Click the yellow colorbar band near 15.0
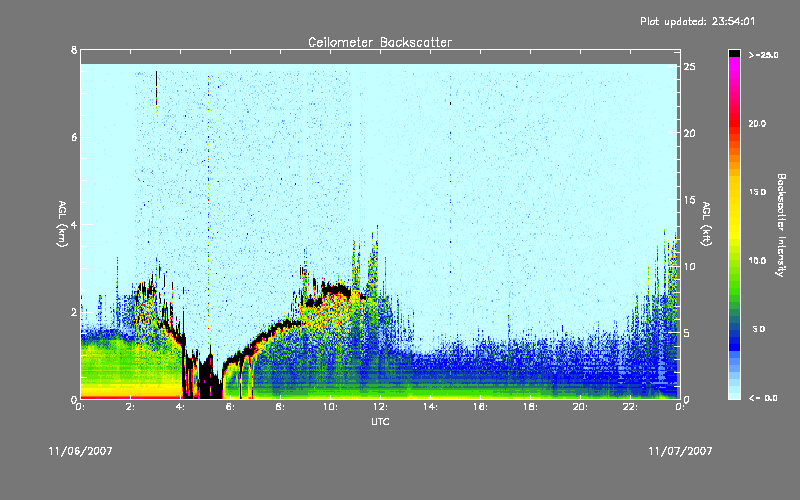Image resolution: width=800 pixels, height=500 pixels. click(x=734, y=194)
